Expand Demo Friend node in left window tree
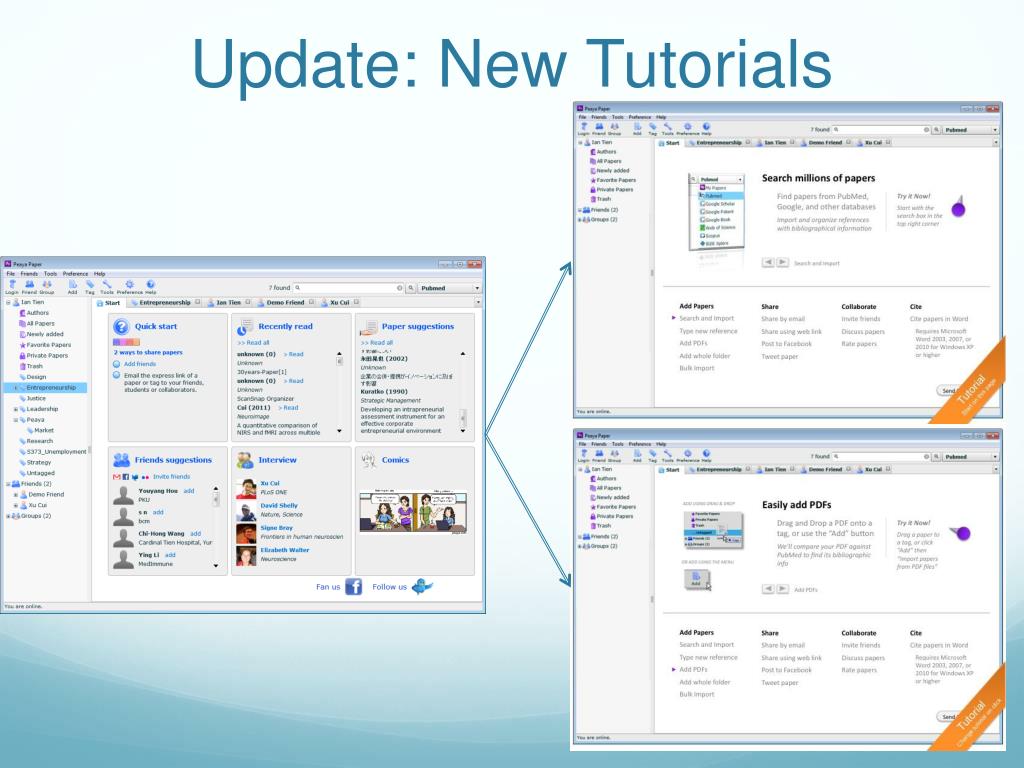The width and height of the screenshot is (1024, 768). tap(16, 495)
